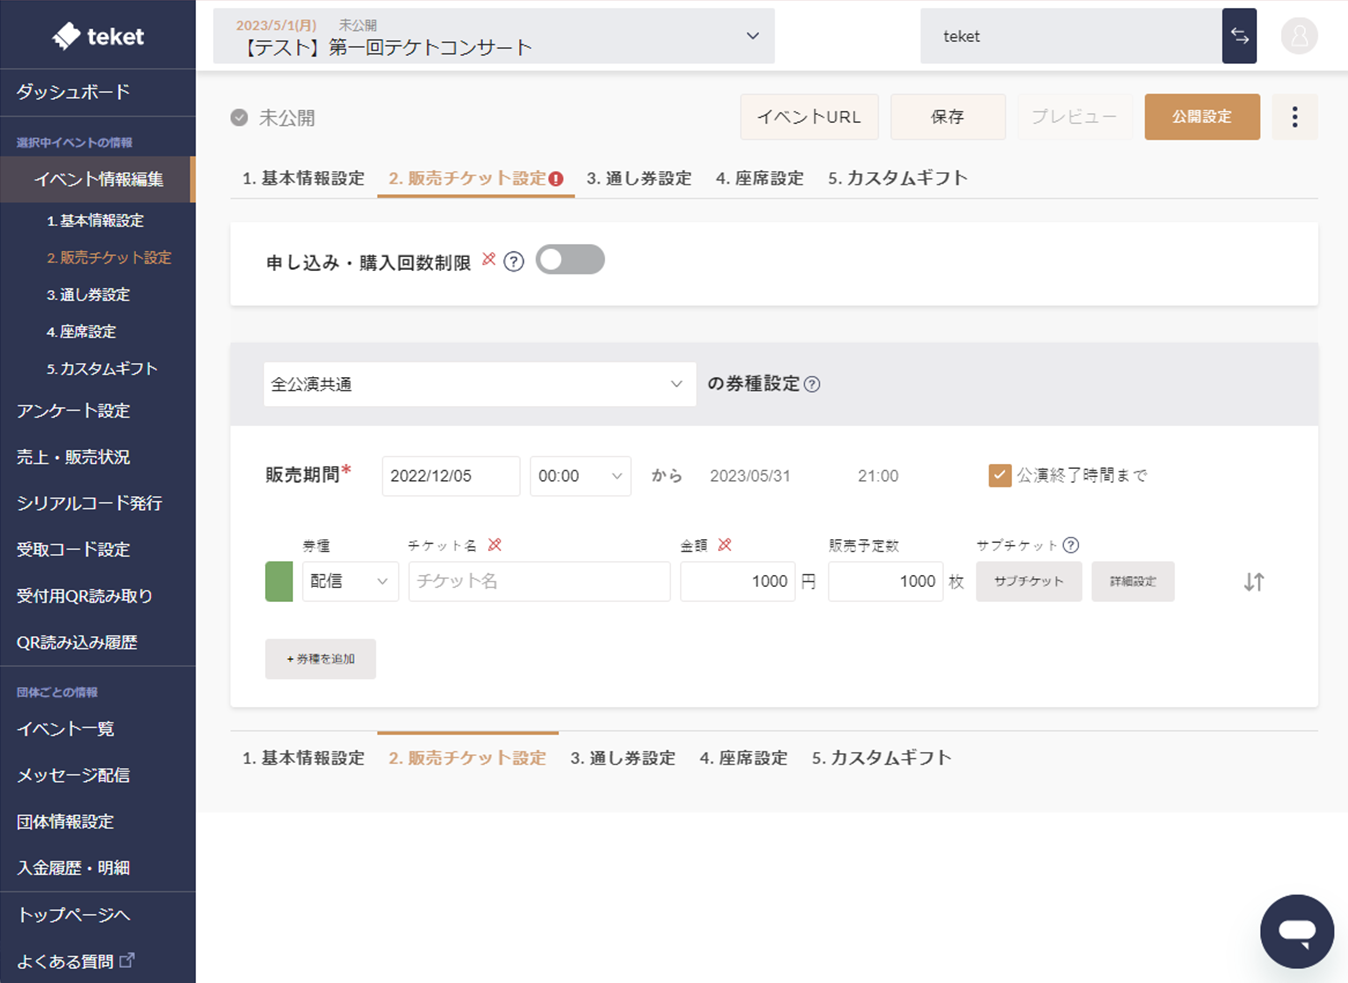
Task: Enable the 申し込み・購入回数制限 toggle switch
Action: (x=570, y=260)
